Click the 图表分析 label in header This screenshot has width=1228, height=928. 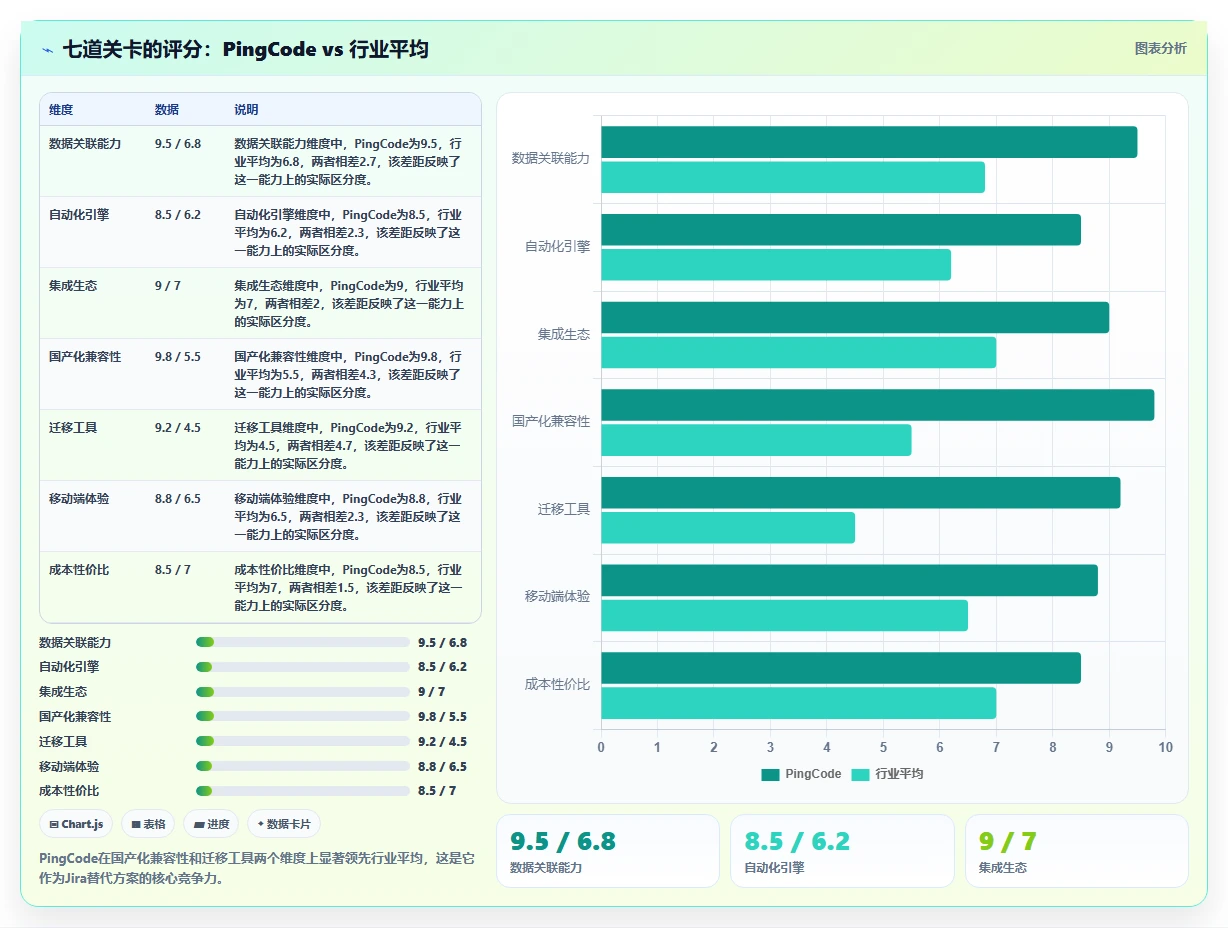pyautogui.click(x=1160, y=48)
